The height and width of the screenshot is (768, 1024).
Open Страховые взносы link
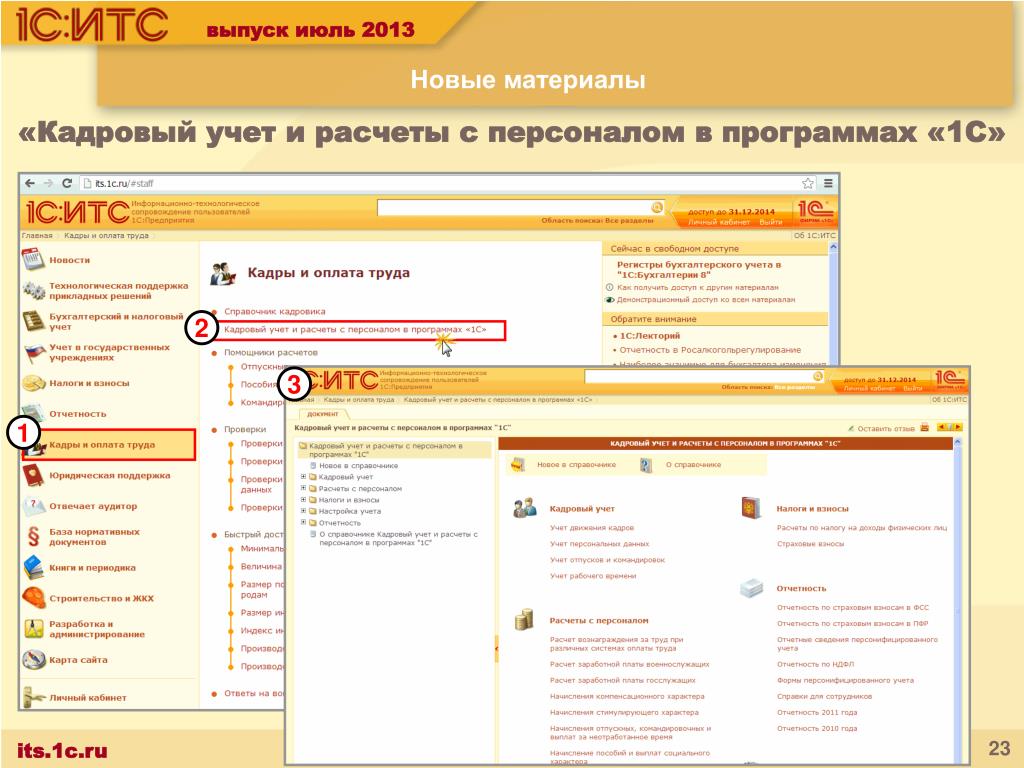click(810, 544)
